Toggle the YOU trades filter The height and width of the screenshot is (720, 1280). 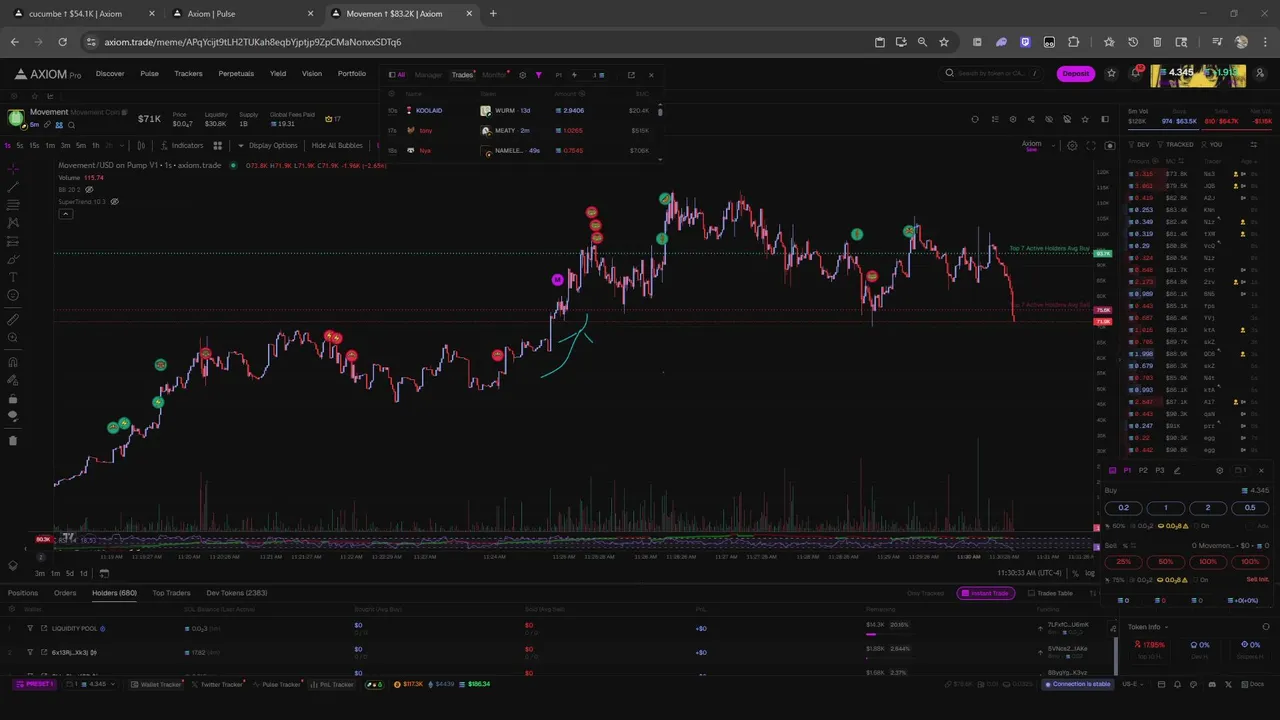[x=1210, y=145]
